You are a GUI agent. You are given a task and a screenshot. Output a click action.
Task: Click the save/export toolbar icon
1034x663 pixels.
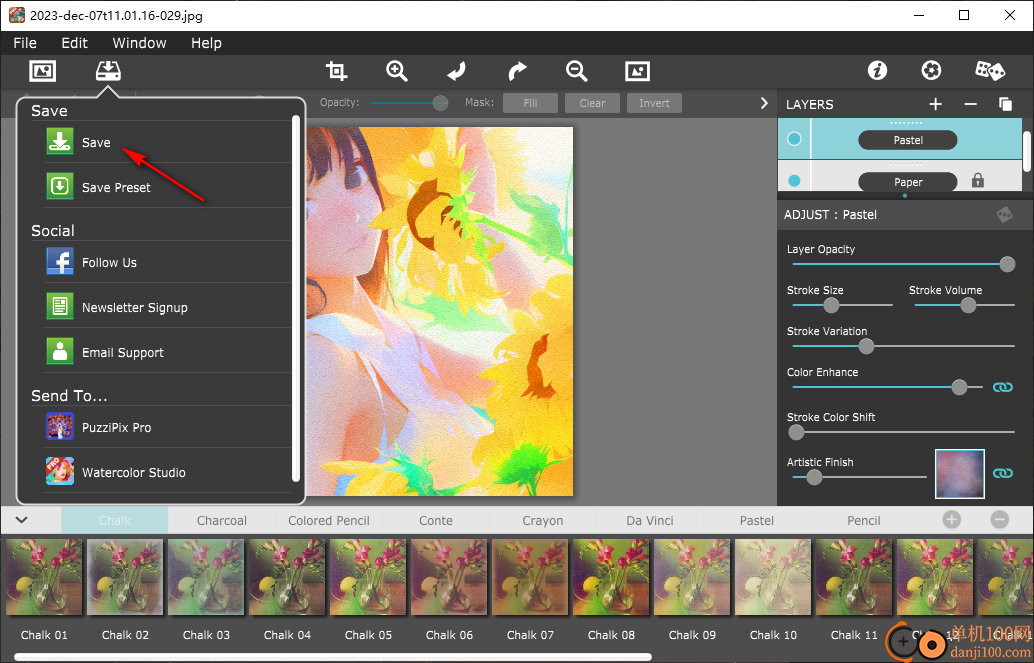click(x=108, y=71)
